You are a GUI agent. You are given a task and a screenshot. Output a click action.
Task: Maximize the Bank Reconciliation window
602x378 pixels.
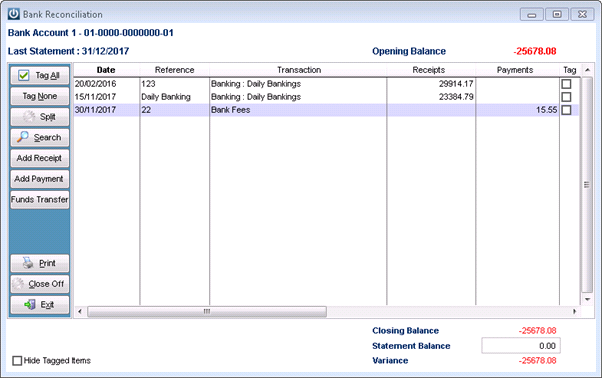tap(557, 15)
